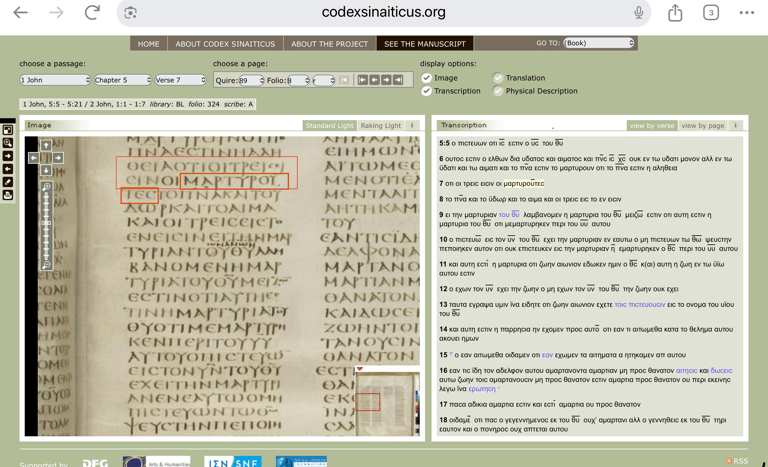Pan the manuscript image down

(x=46, y=170)
